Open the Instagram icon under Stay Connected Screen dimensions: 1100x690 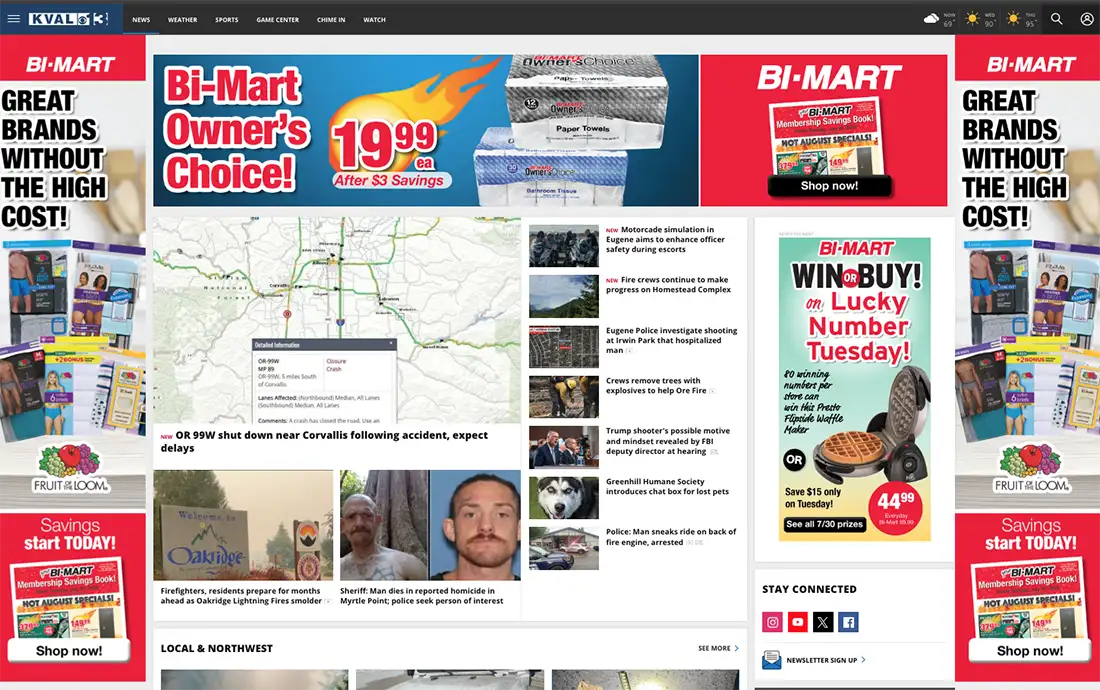click(x=772, y=622)
